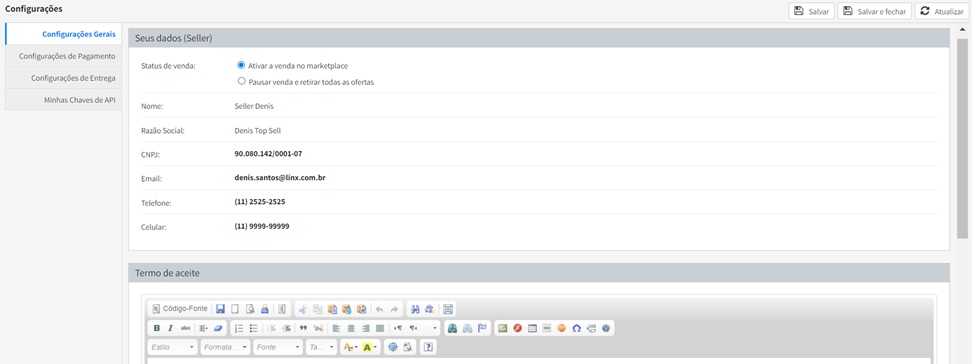Align text right in editor
Viewport: 972px width, 364px height.
(x=366, y=328)
